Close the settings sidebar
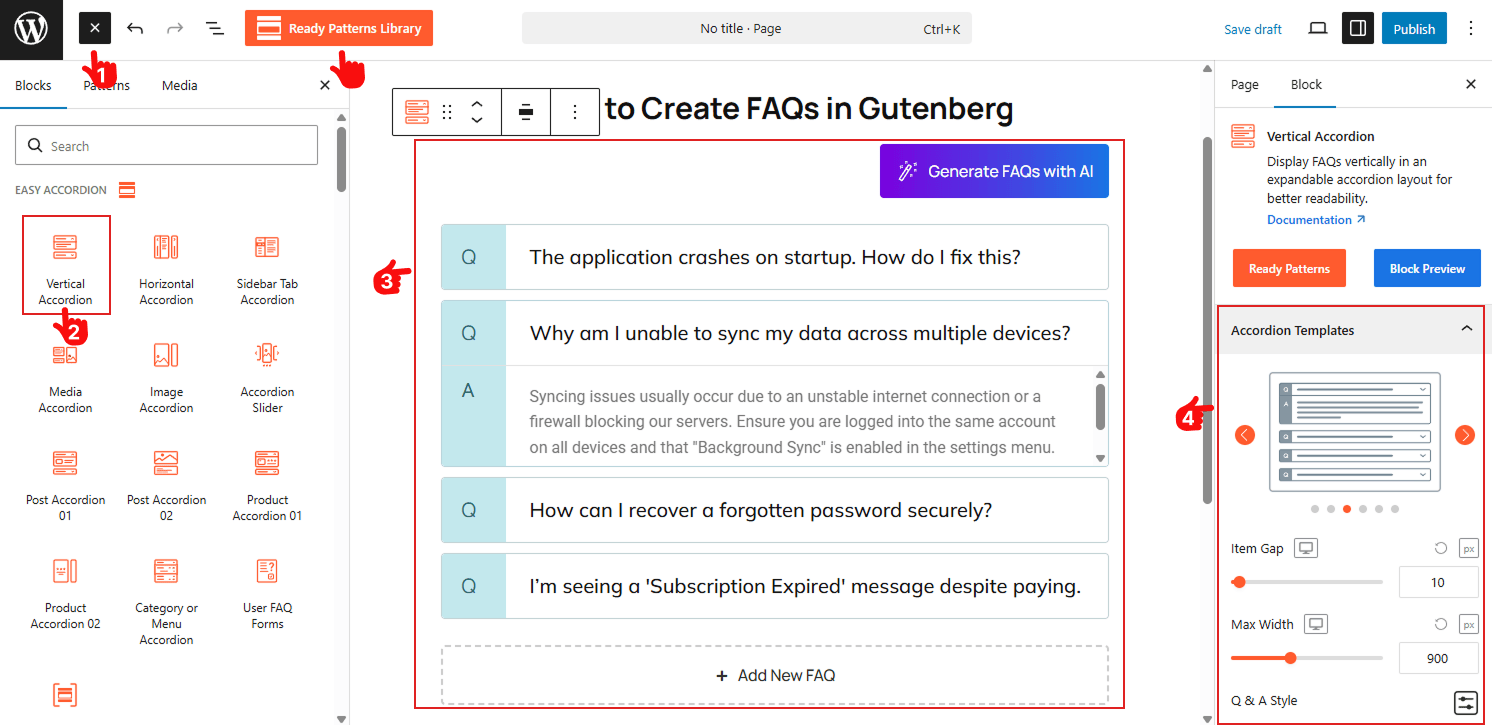 pos(1470,85)
